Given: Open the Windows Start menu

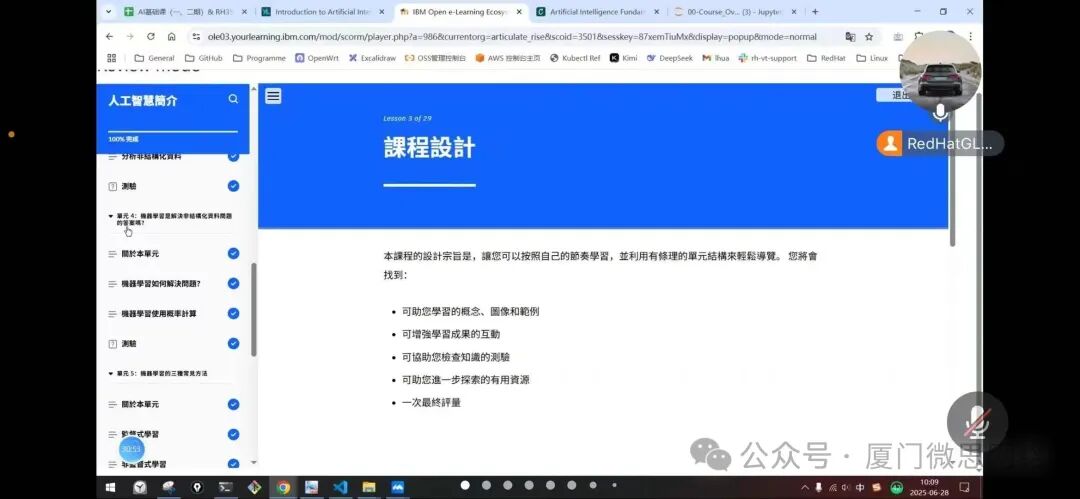Looking at the screenshot, I should 110,487.
